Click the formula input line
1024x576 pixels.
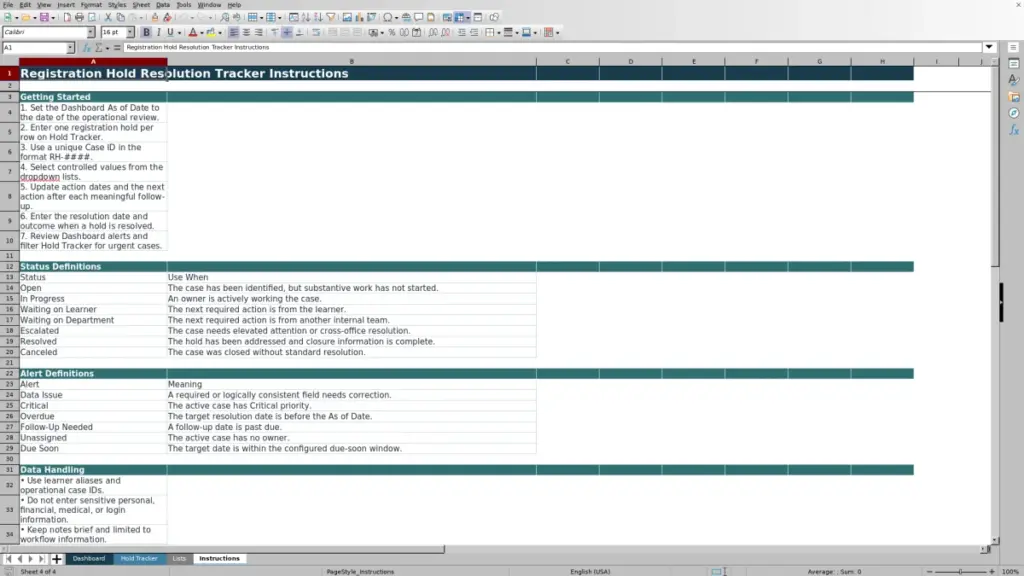[552, 47]
